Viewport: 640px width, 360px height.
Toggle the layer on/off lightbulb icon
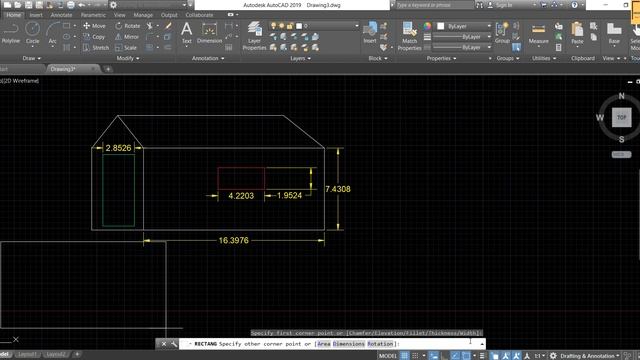tap(273, 26)
